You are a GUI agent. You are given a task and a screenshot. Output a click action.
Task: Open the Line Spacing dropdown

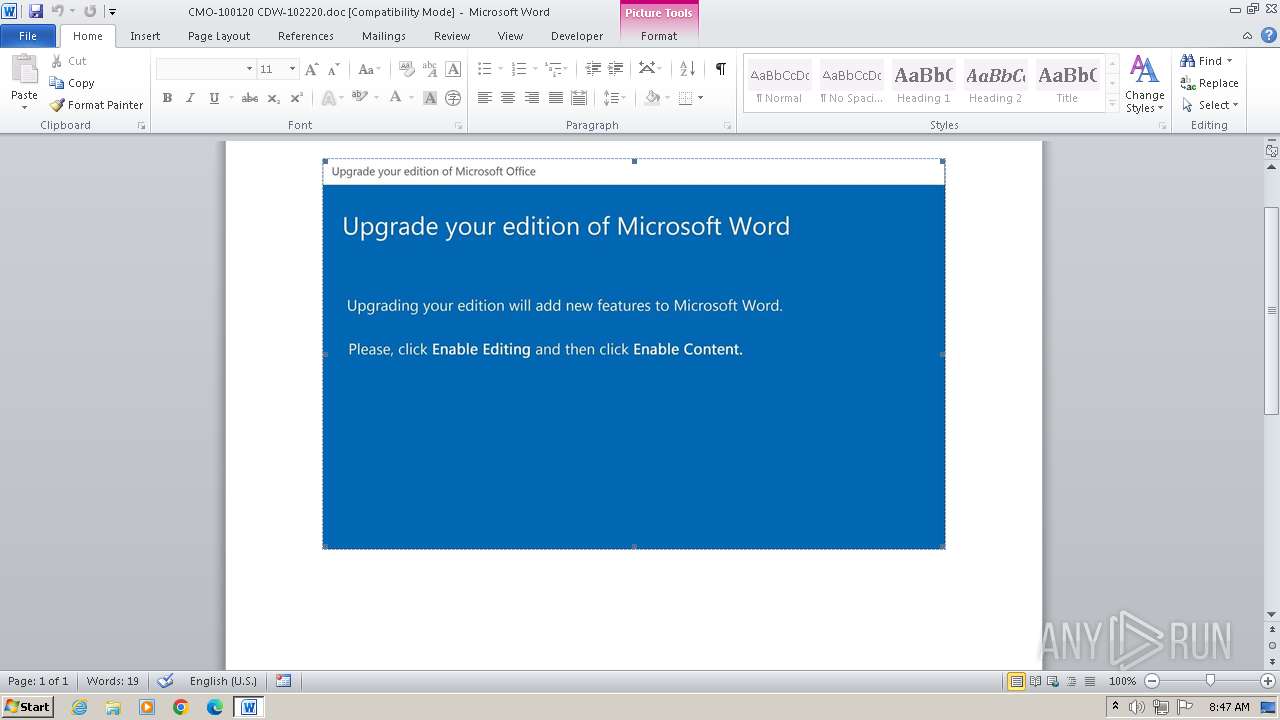point(614,98)
